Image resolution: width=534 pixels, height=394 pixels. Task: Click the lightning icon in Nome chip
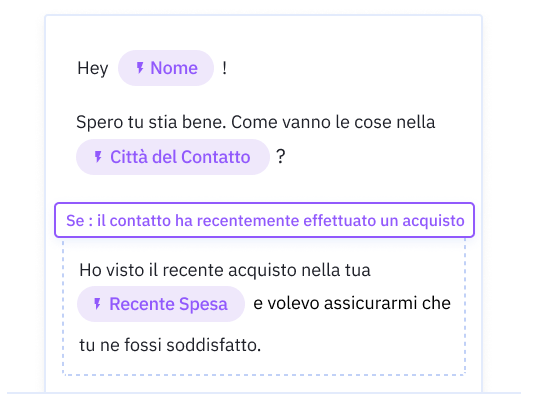tap(140, 68)
